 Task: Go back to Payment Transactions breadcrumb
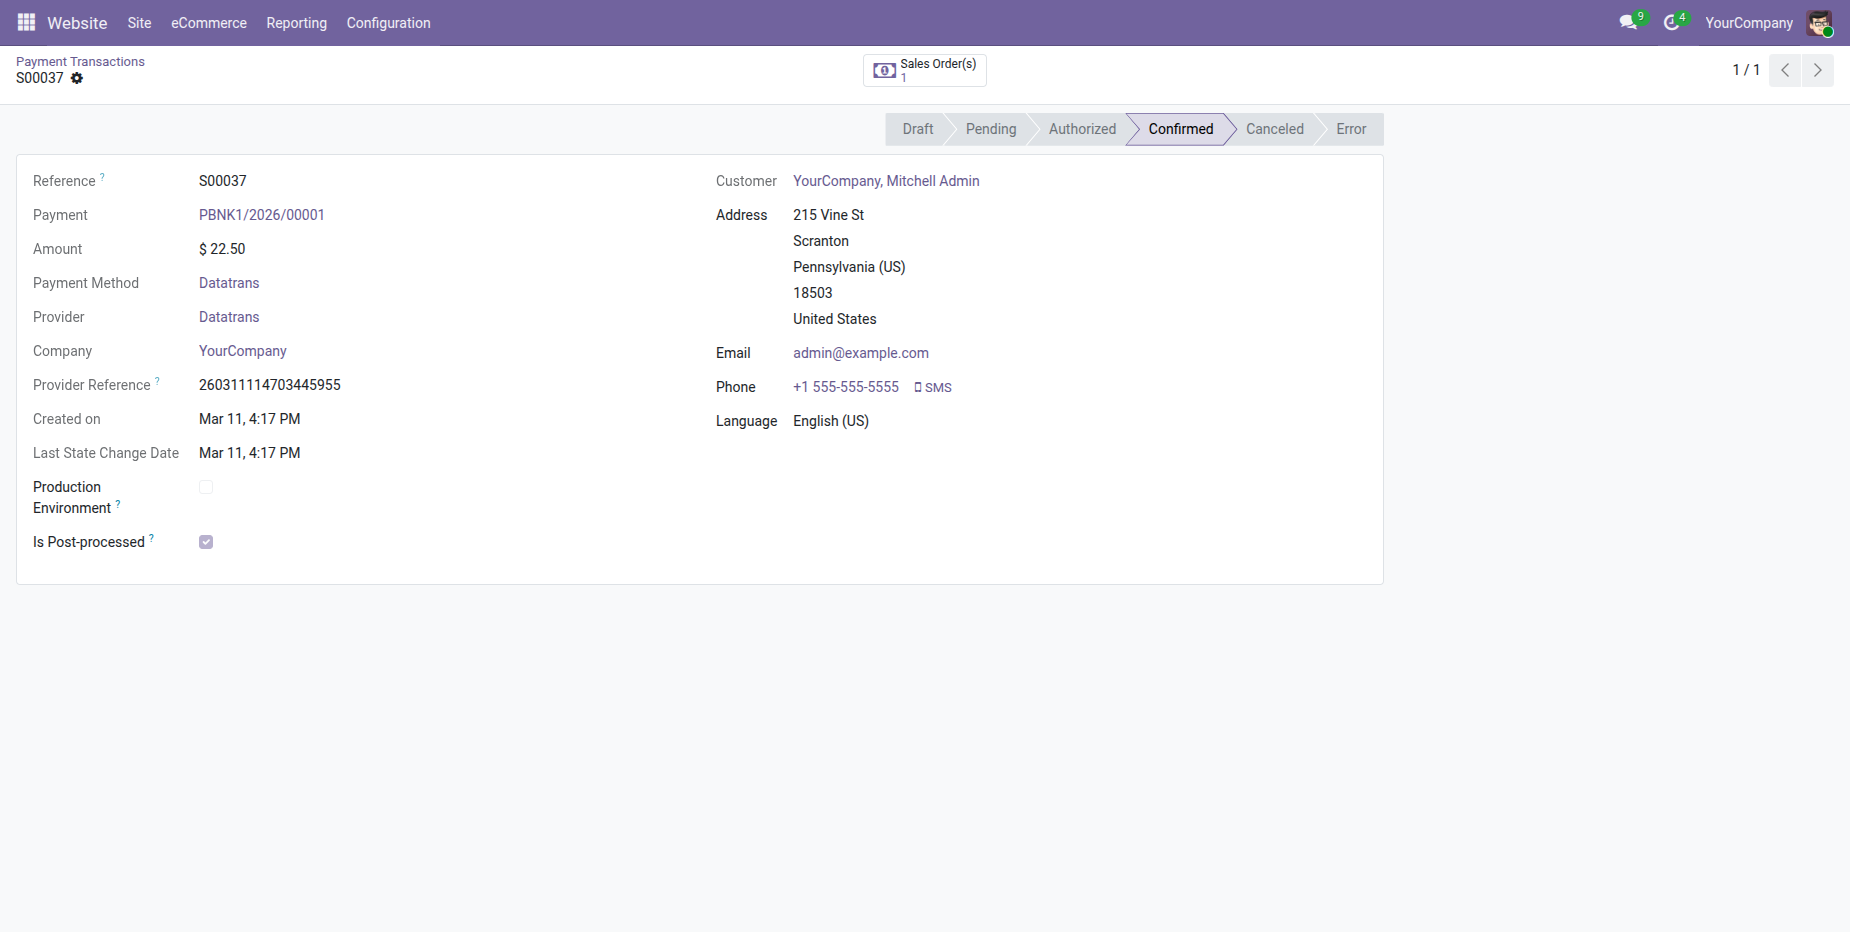click(x=80, y=62)
